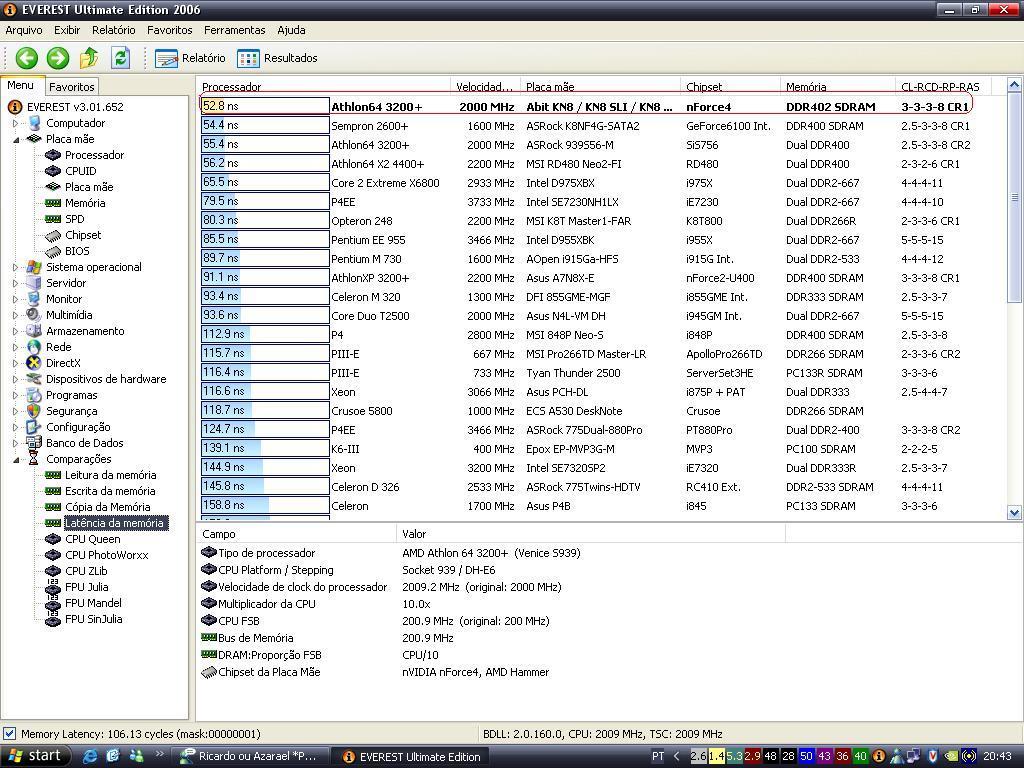Select the FPU SinJulia benchmark icon

pyautogui.click(x=53, y=619)
